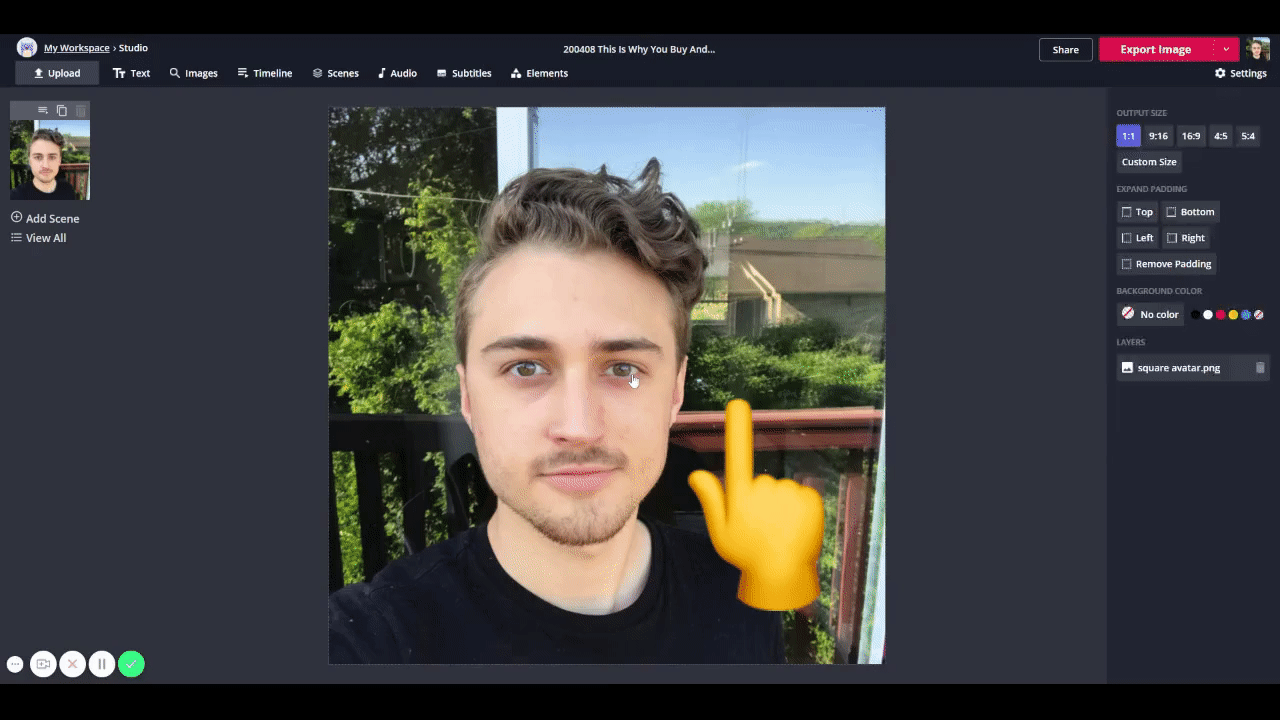The height and width of the screenshot is (720, 1280).
Task: Click Remove Padding
Action: tap(1166, 264)
